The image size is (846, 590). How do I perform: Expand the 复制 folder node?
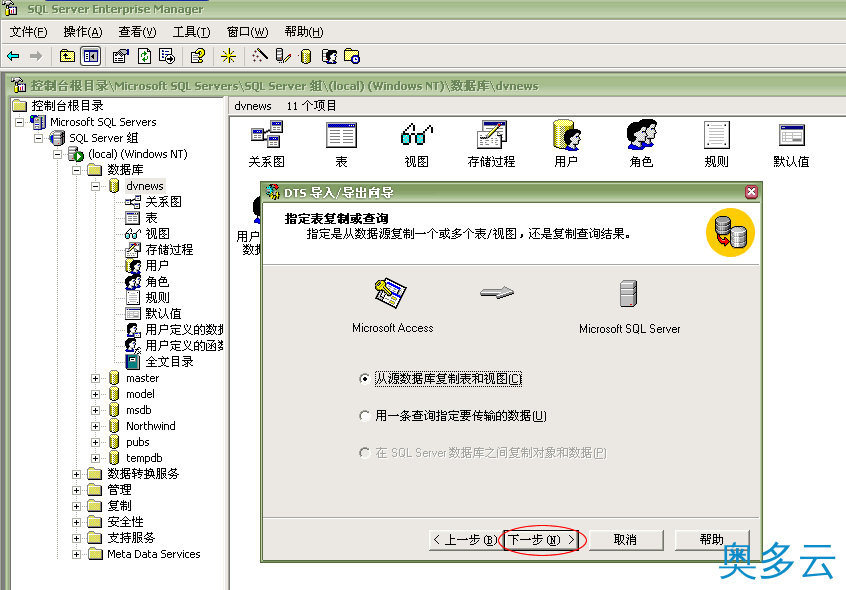coord(77,506)
